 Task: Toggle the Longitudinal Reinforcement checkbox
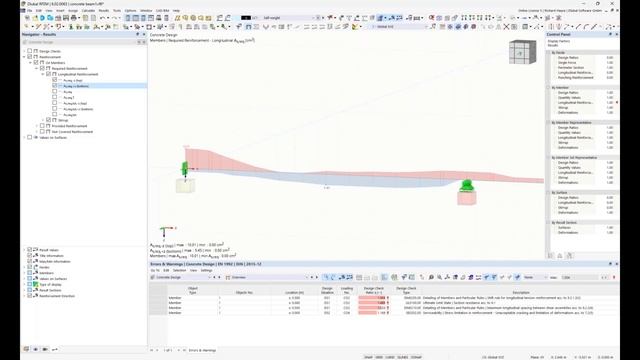tap(48, 74)
